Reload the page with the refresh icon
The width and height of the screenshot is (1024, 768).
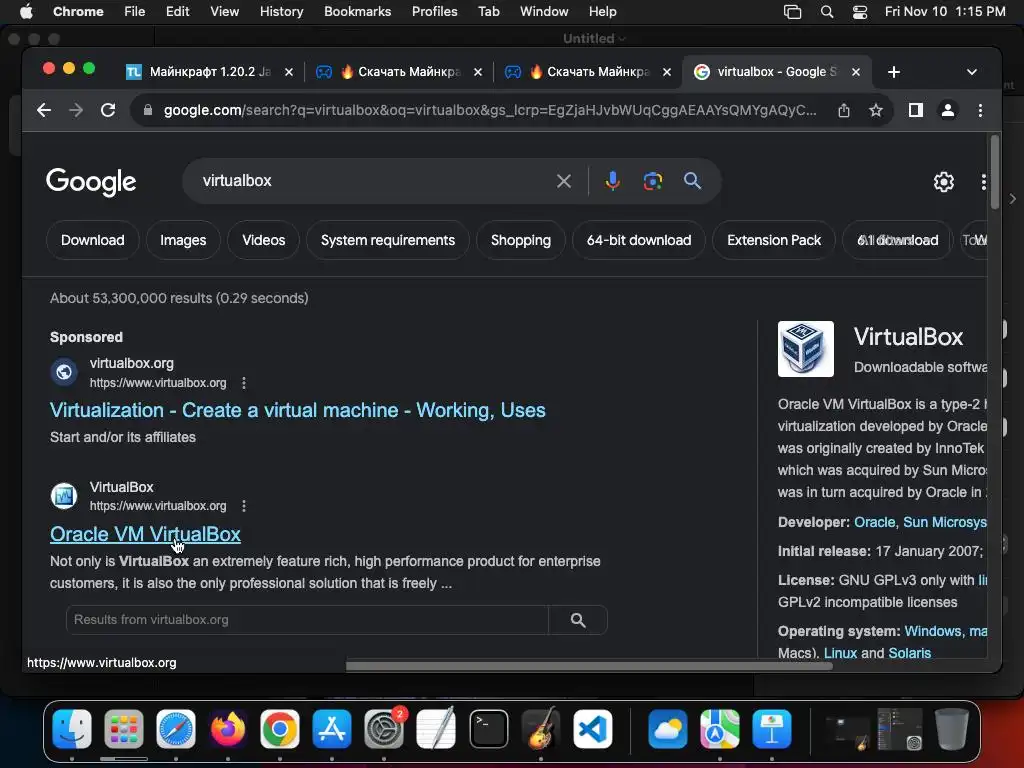[x=108, y=110]
